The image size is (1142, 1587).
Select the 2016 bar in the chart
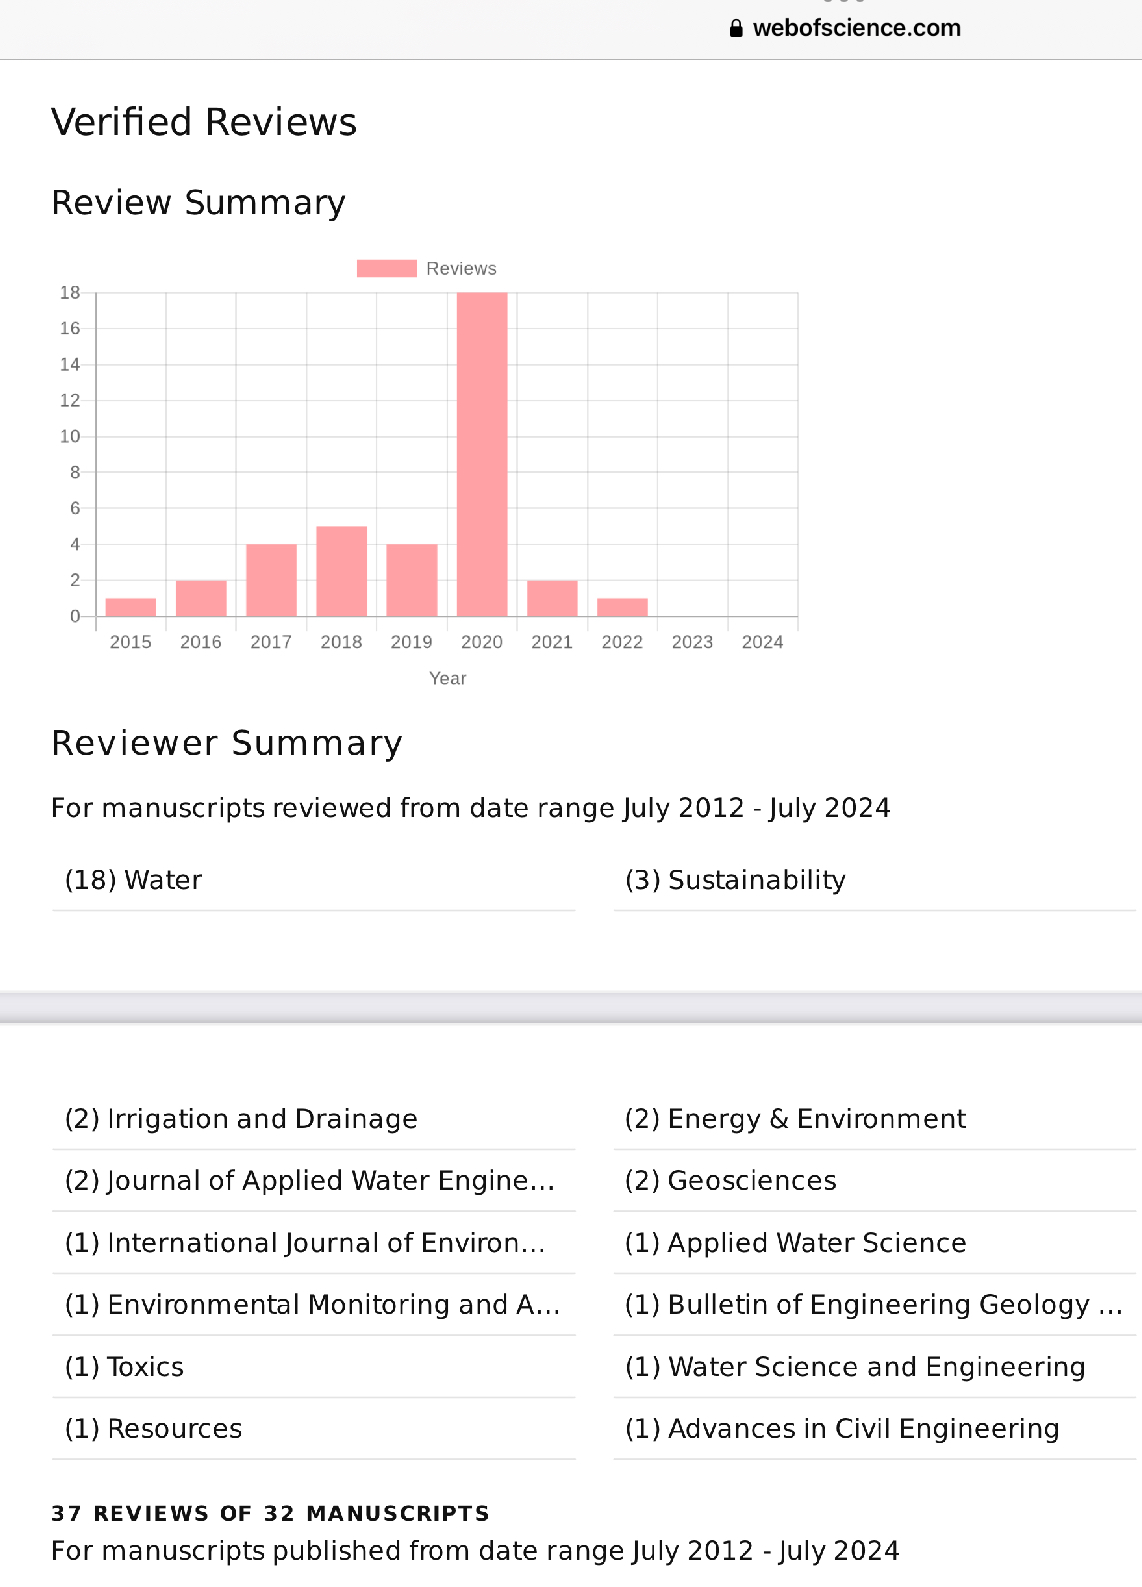click(201, 598)
